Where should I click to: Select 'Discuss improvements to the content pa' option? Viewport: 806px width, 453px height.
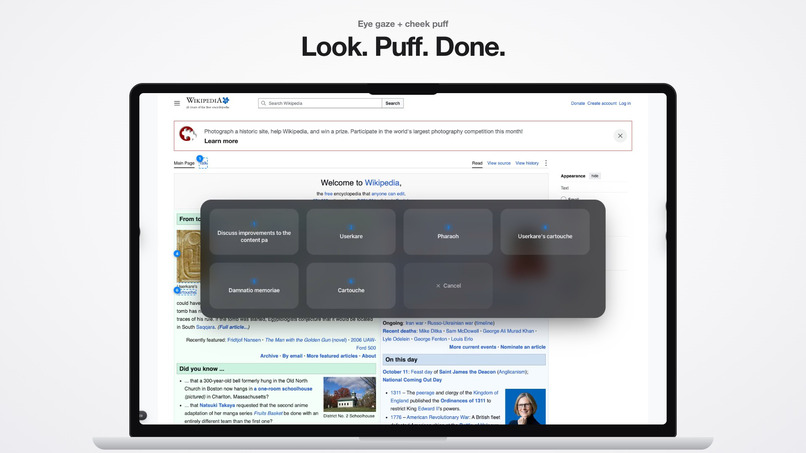tap(254, 231)
